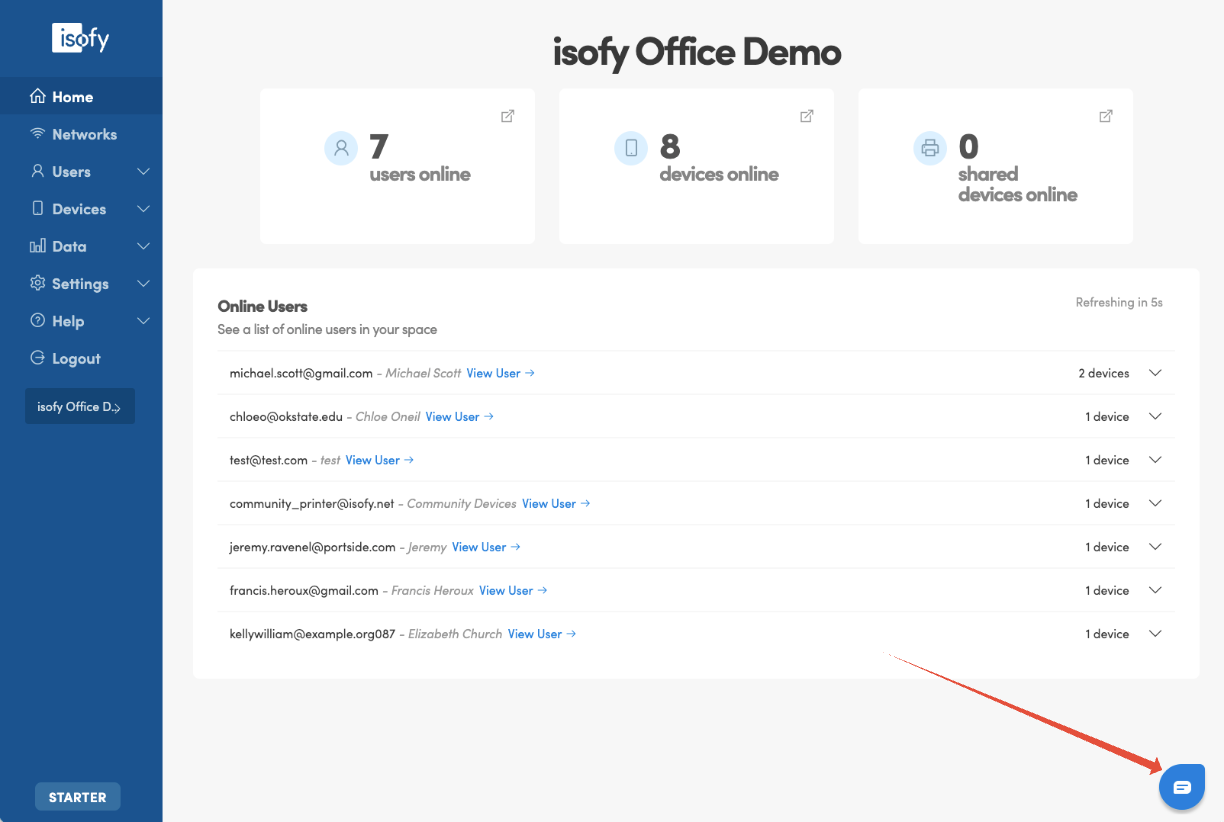Click the STARTER plan button
1224x822 pixels.
point(78,797)
